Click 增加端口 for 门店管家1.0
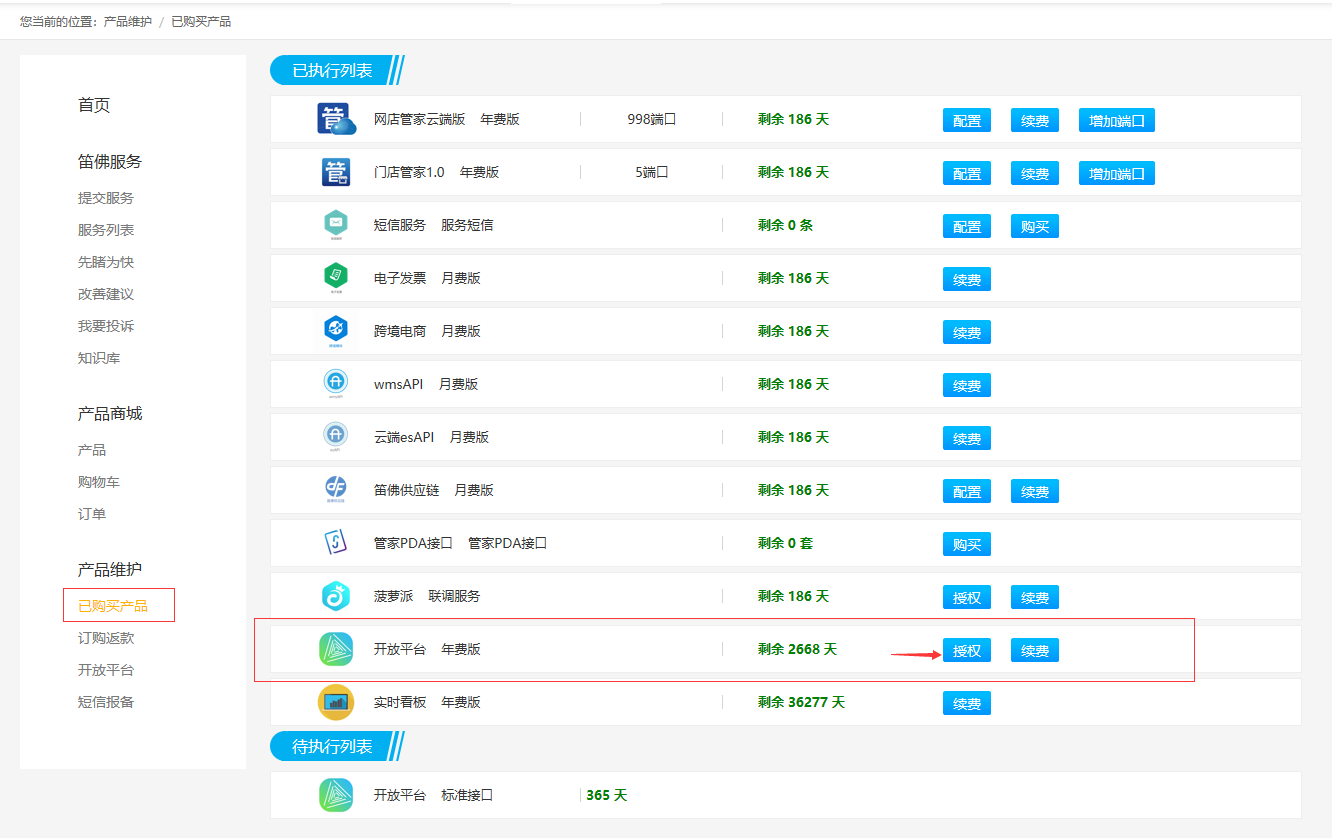The height and width of the screenshot is (838, 1332). (x=1117, y=173)
